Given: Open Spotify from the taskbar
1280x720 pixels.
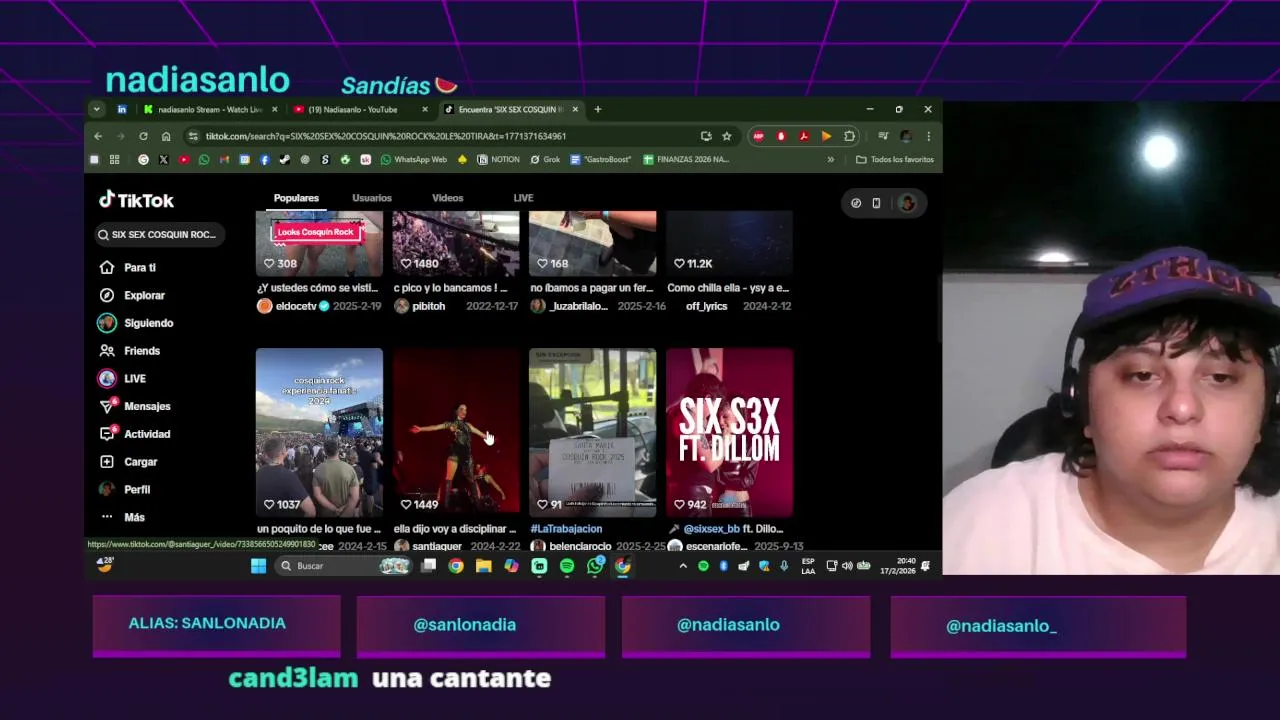Looking at the screenshot, I should point(567,566).
